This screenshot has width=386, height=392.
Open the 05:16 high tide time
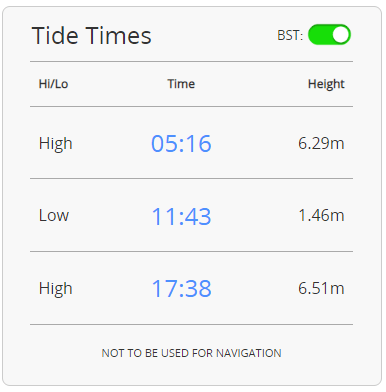(181, 144)
